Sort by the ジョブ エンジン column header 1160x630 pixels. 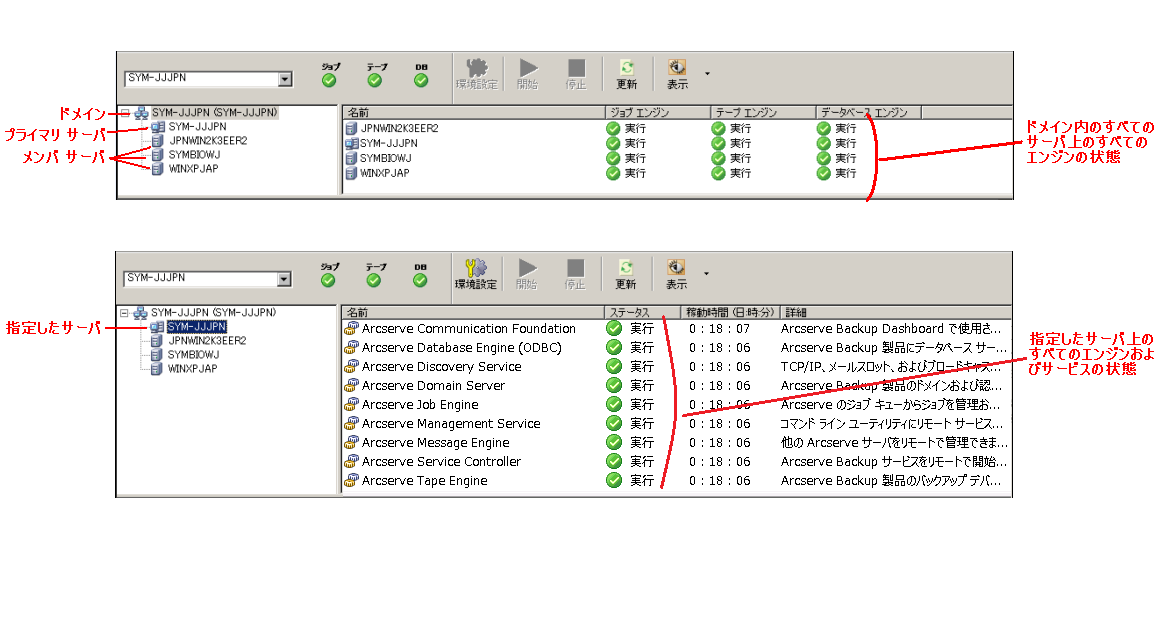[658, 112]
